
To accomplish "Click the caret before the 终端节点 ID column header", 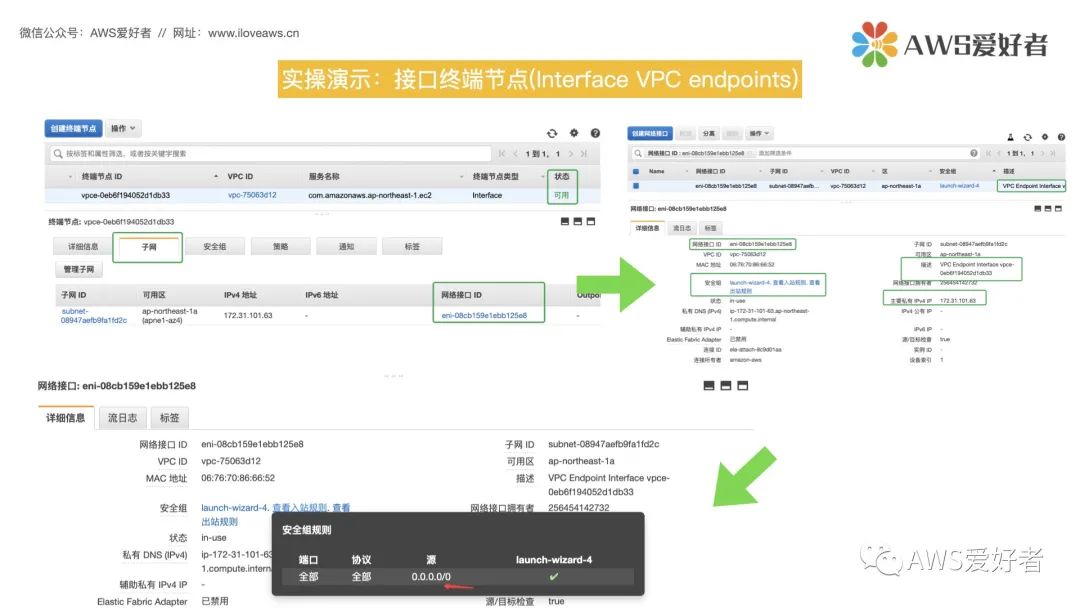I will coord(70,177).
